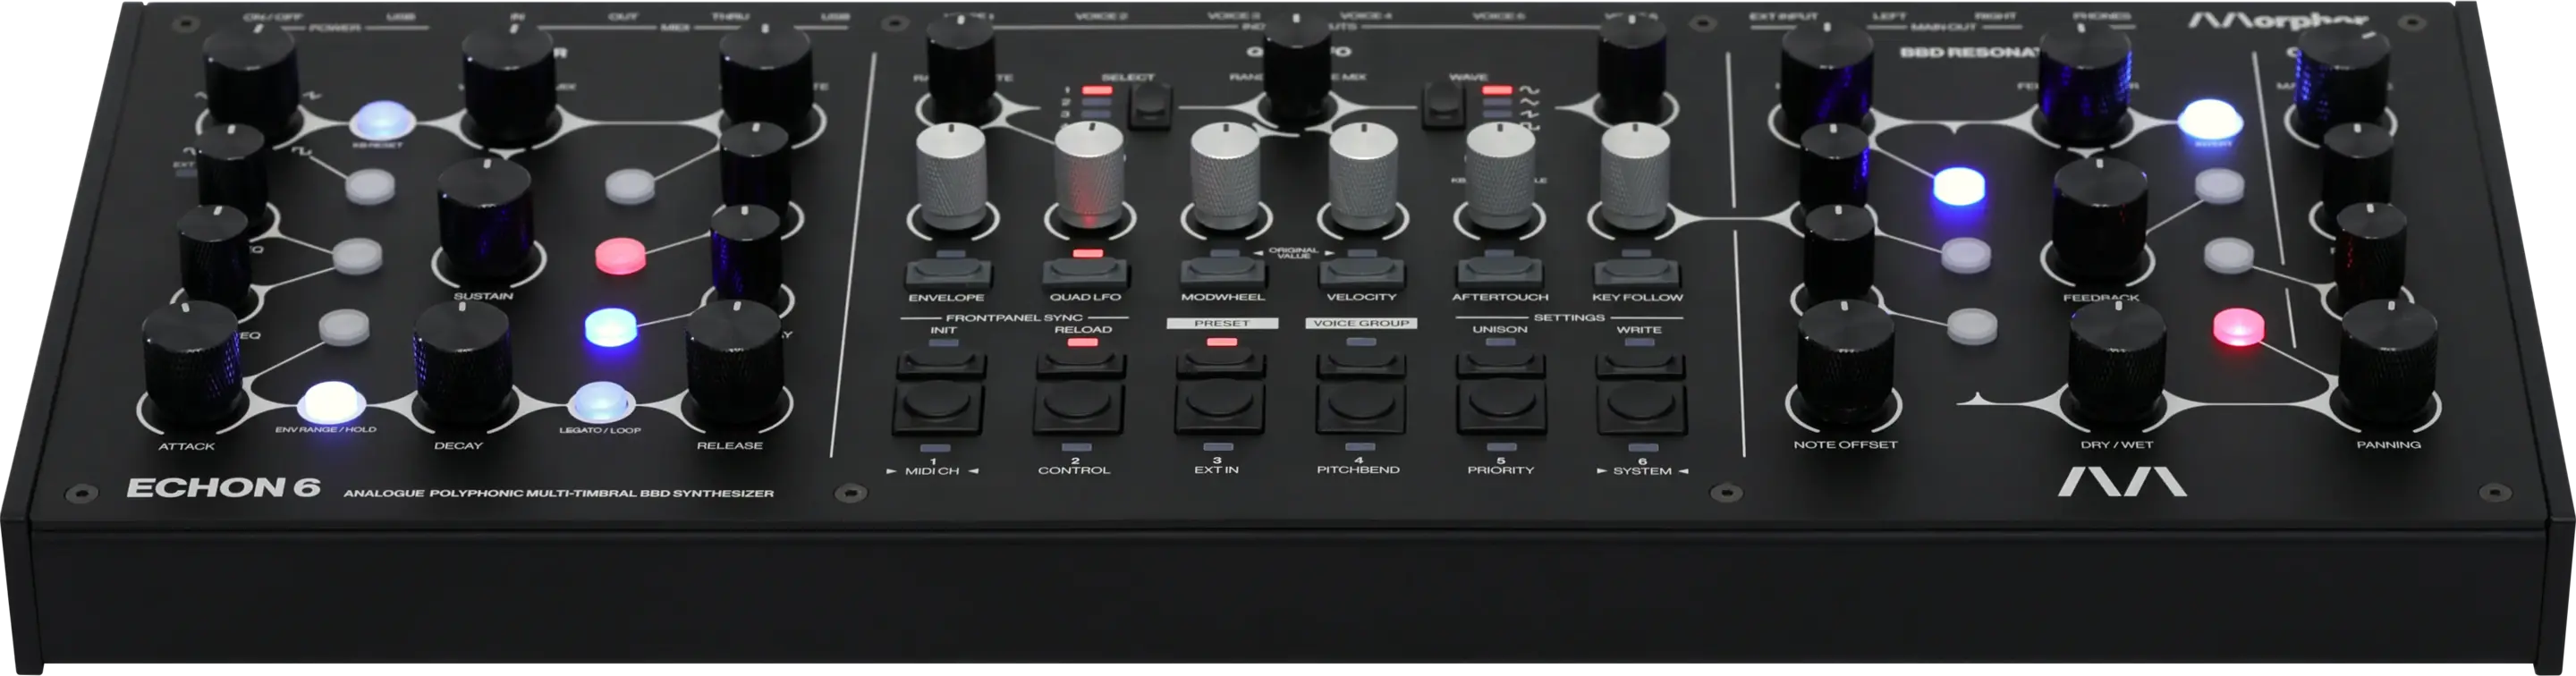Enable UNISON with its button
The image size is (2576, 676).
1500,365
